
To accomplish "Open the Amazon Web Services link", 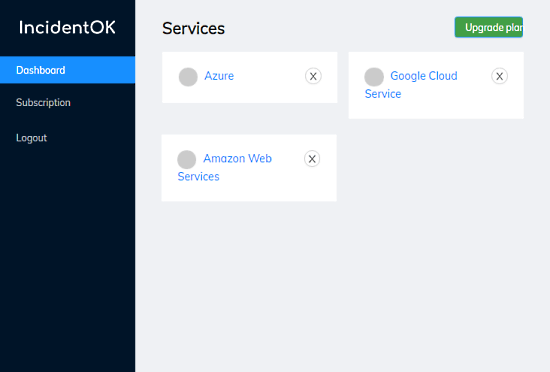I will 224,168.
